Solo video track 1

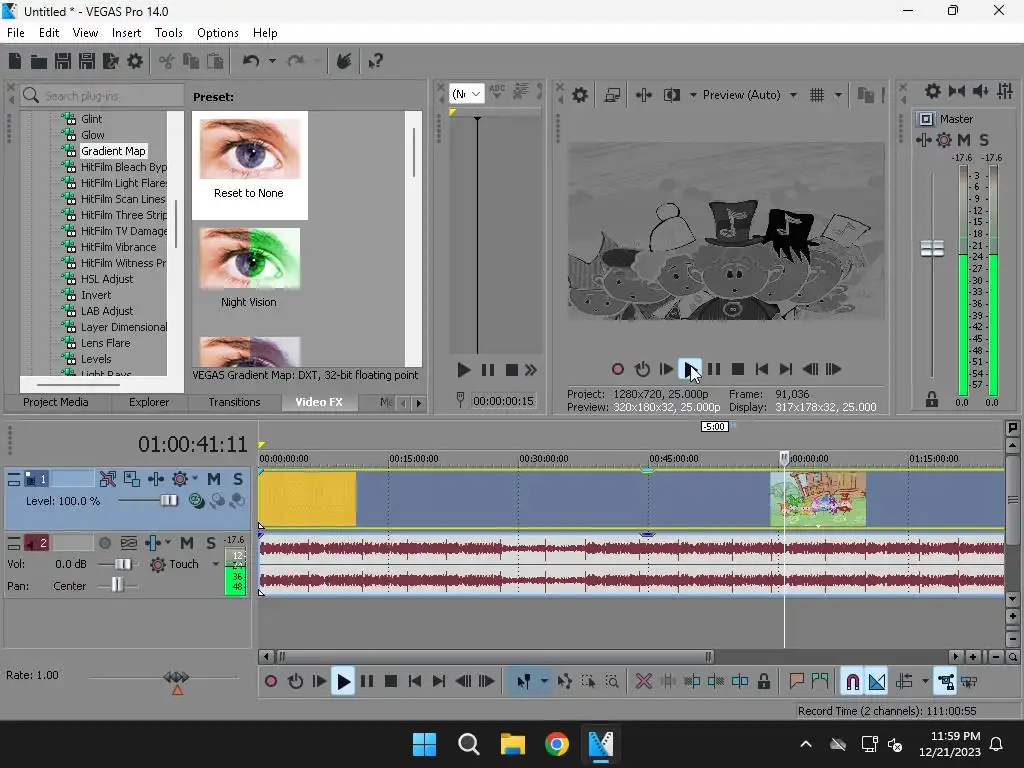click(238, 479)
